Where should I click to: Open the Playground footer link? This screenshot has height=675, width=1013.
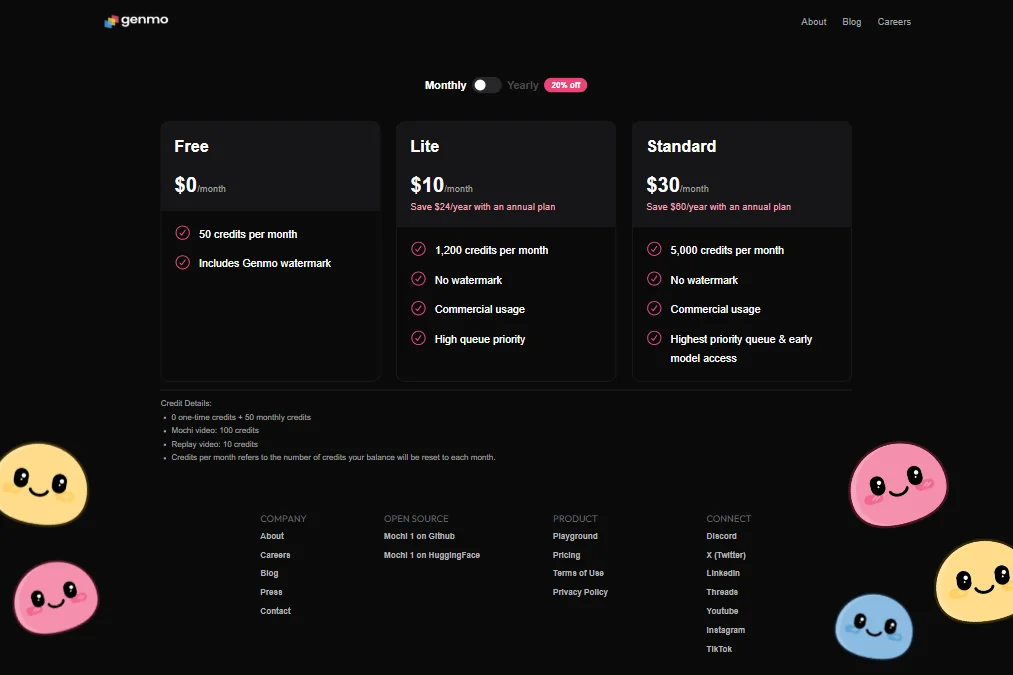tap(576, 536)
